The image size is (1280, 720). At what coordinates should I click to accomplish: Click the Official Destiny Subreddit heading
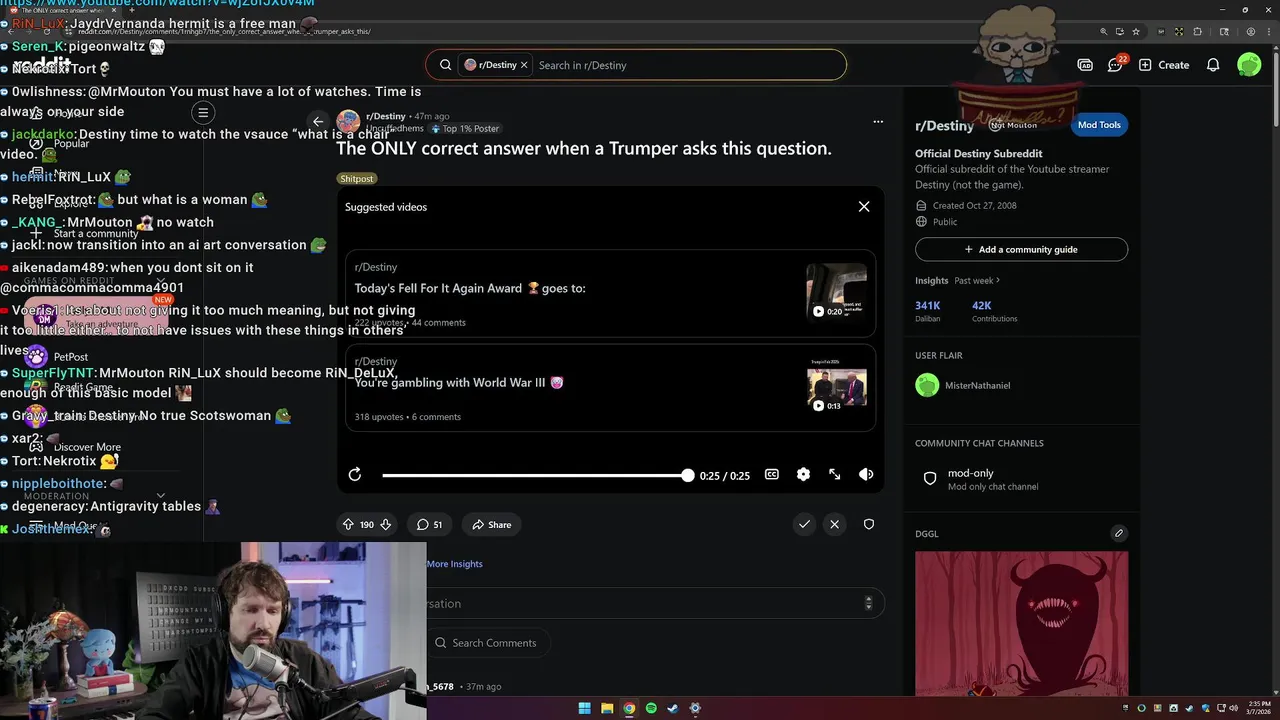pos(979,154)
